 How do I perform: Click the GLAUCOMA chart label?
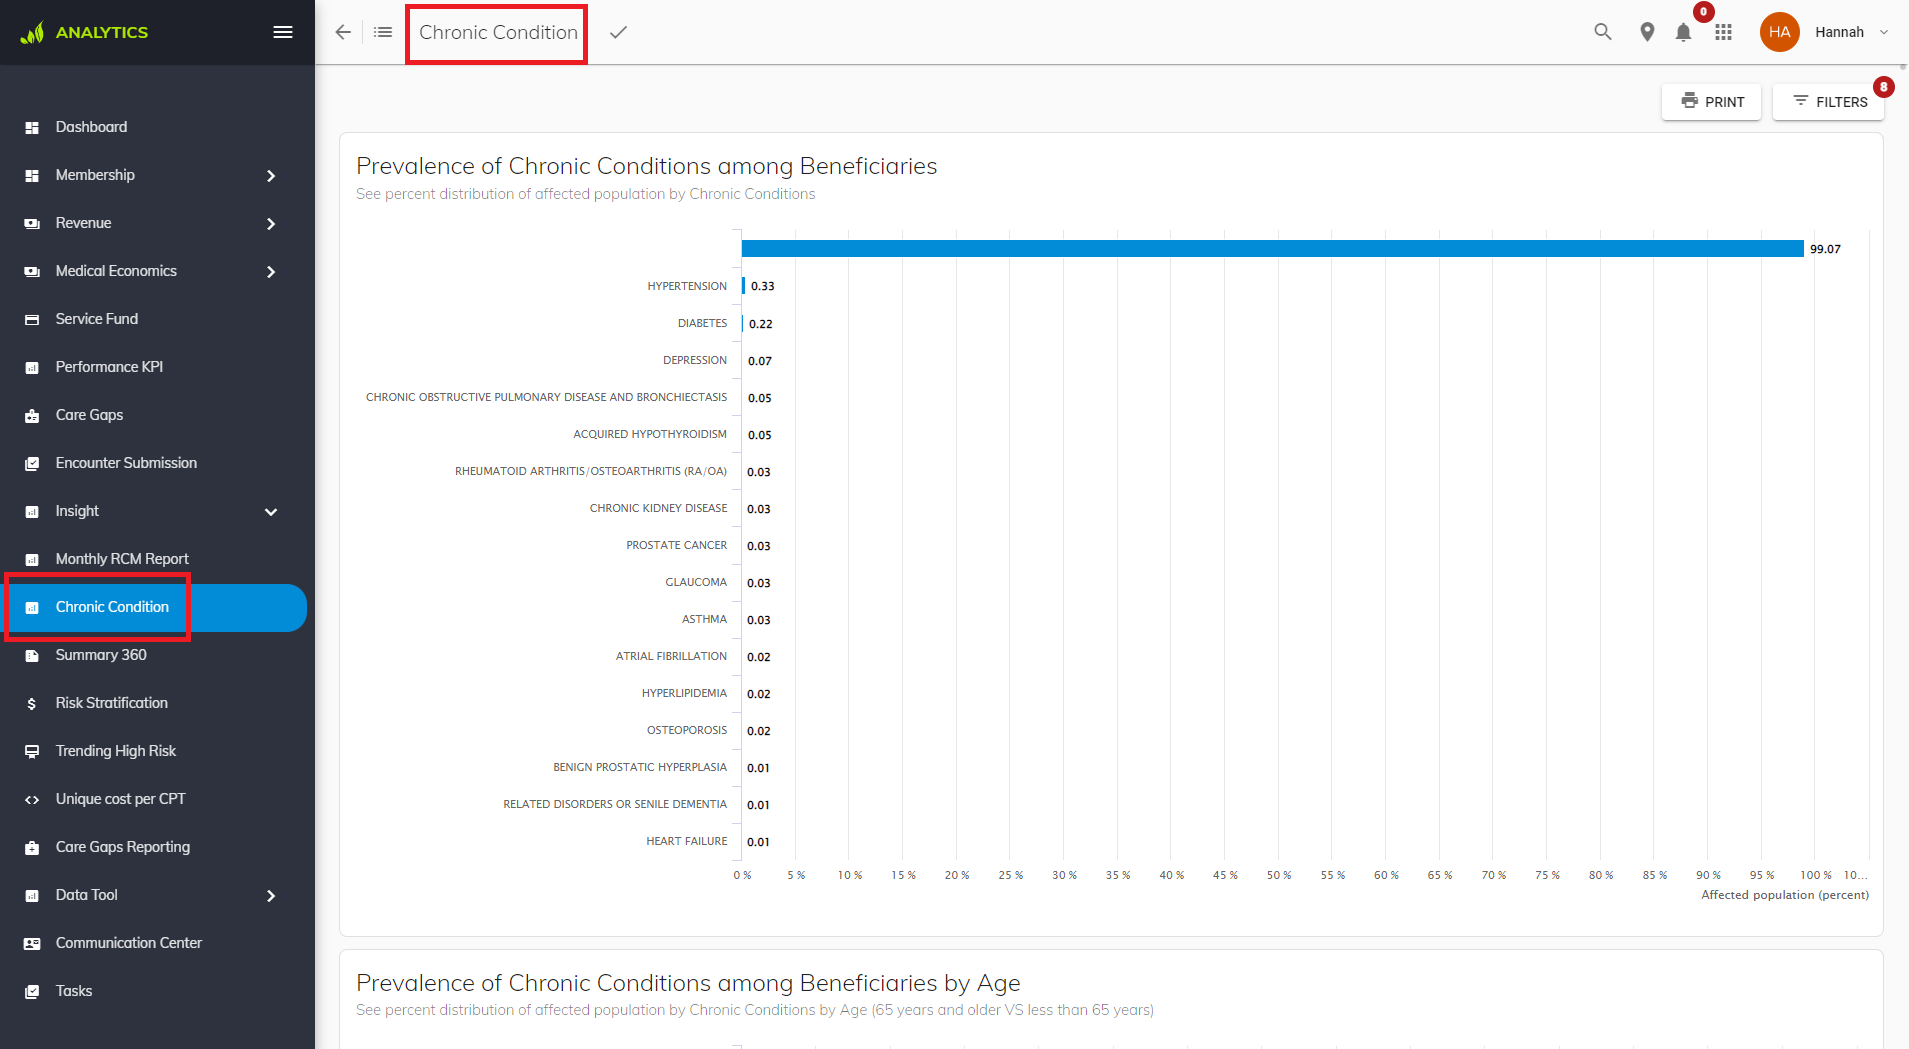click(x=696, y=582)
